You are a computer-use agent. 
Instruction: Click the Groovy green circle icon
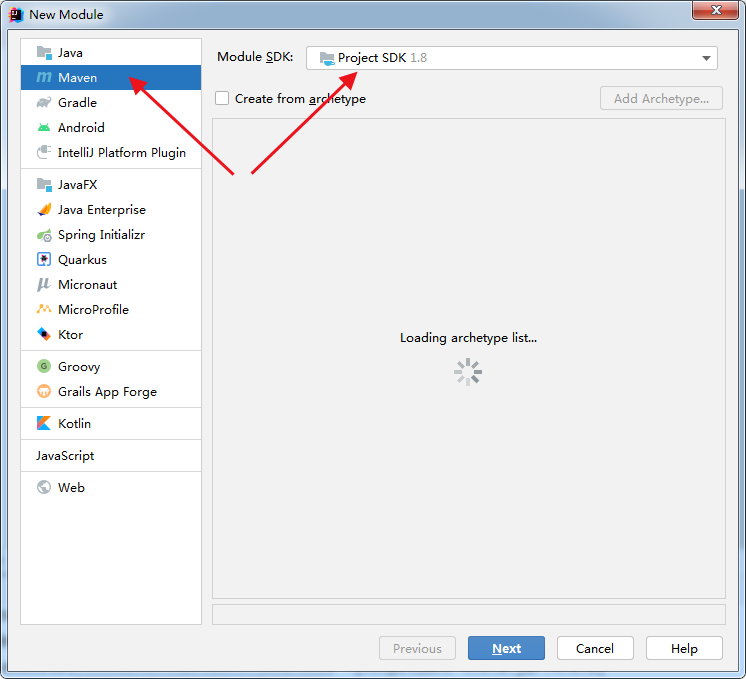[x=44, y=366]
